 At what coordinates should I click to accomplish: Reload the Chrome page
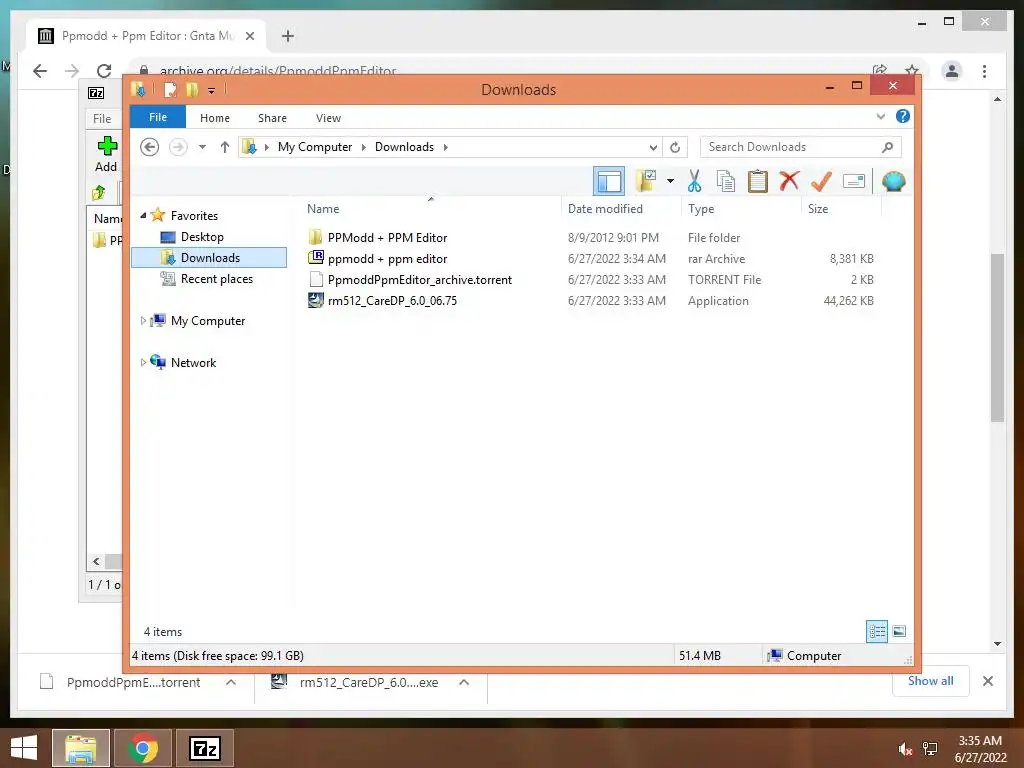coord(104,71)
